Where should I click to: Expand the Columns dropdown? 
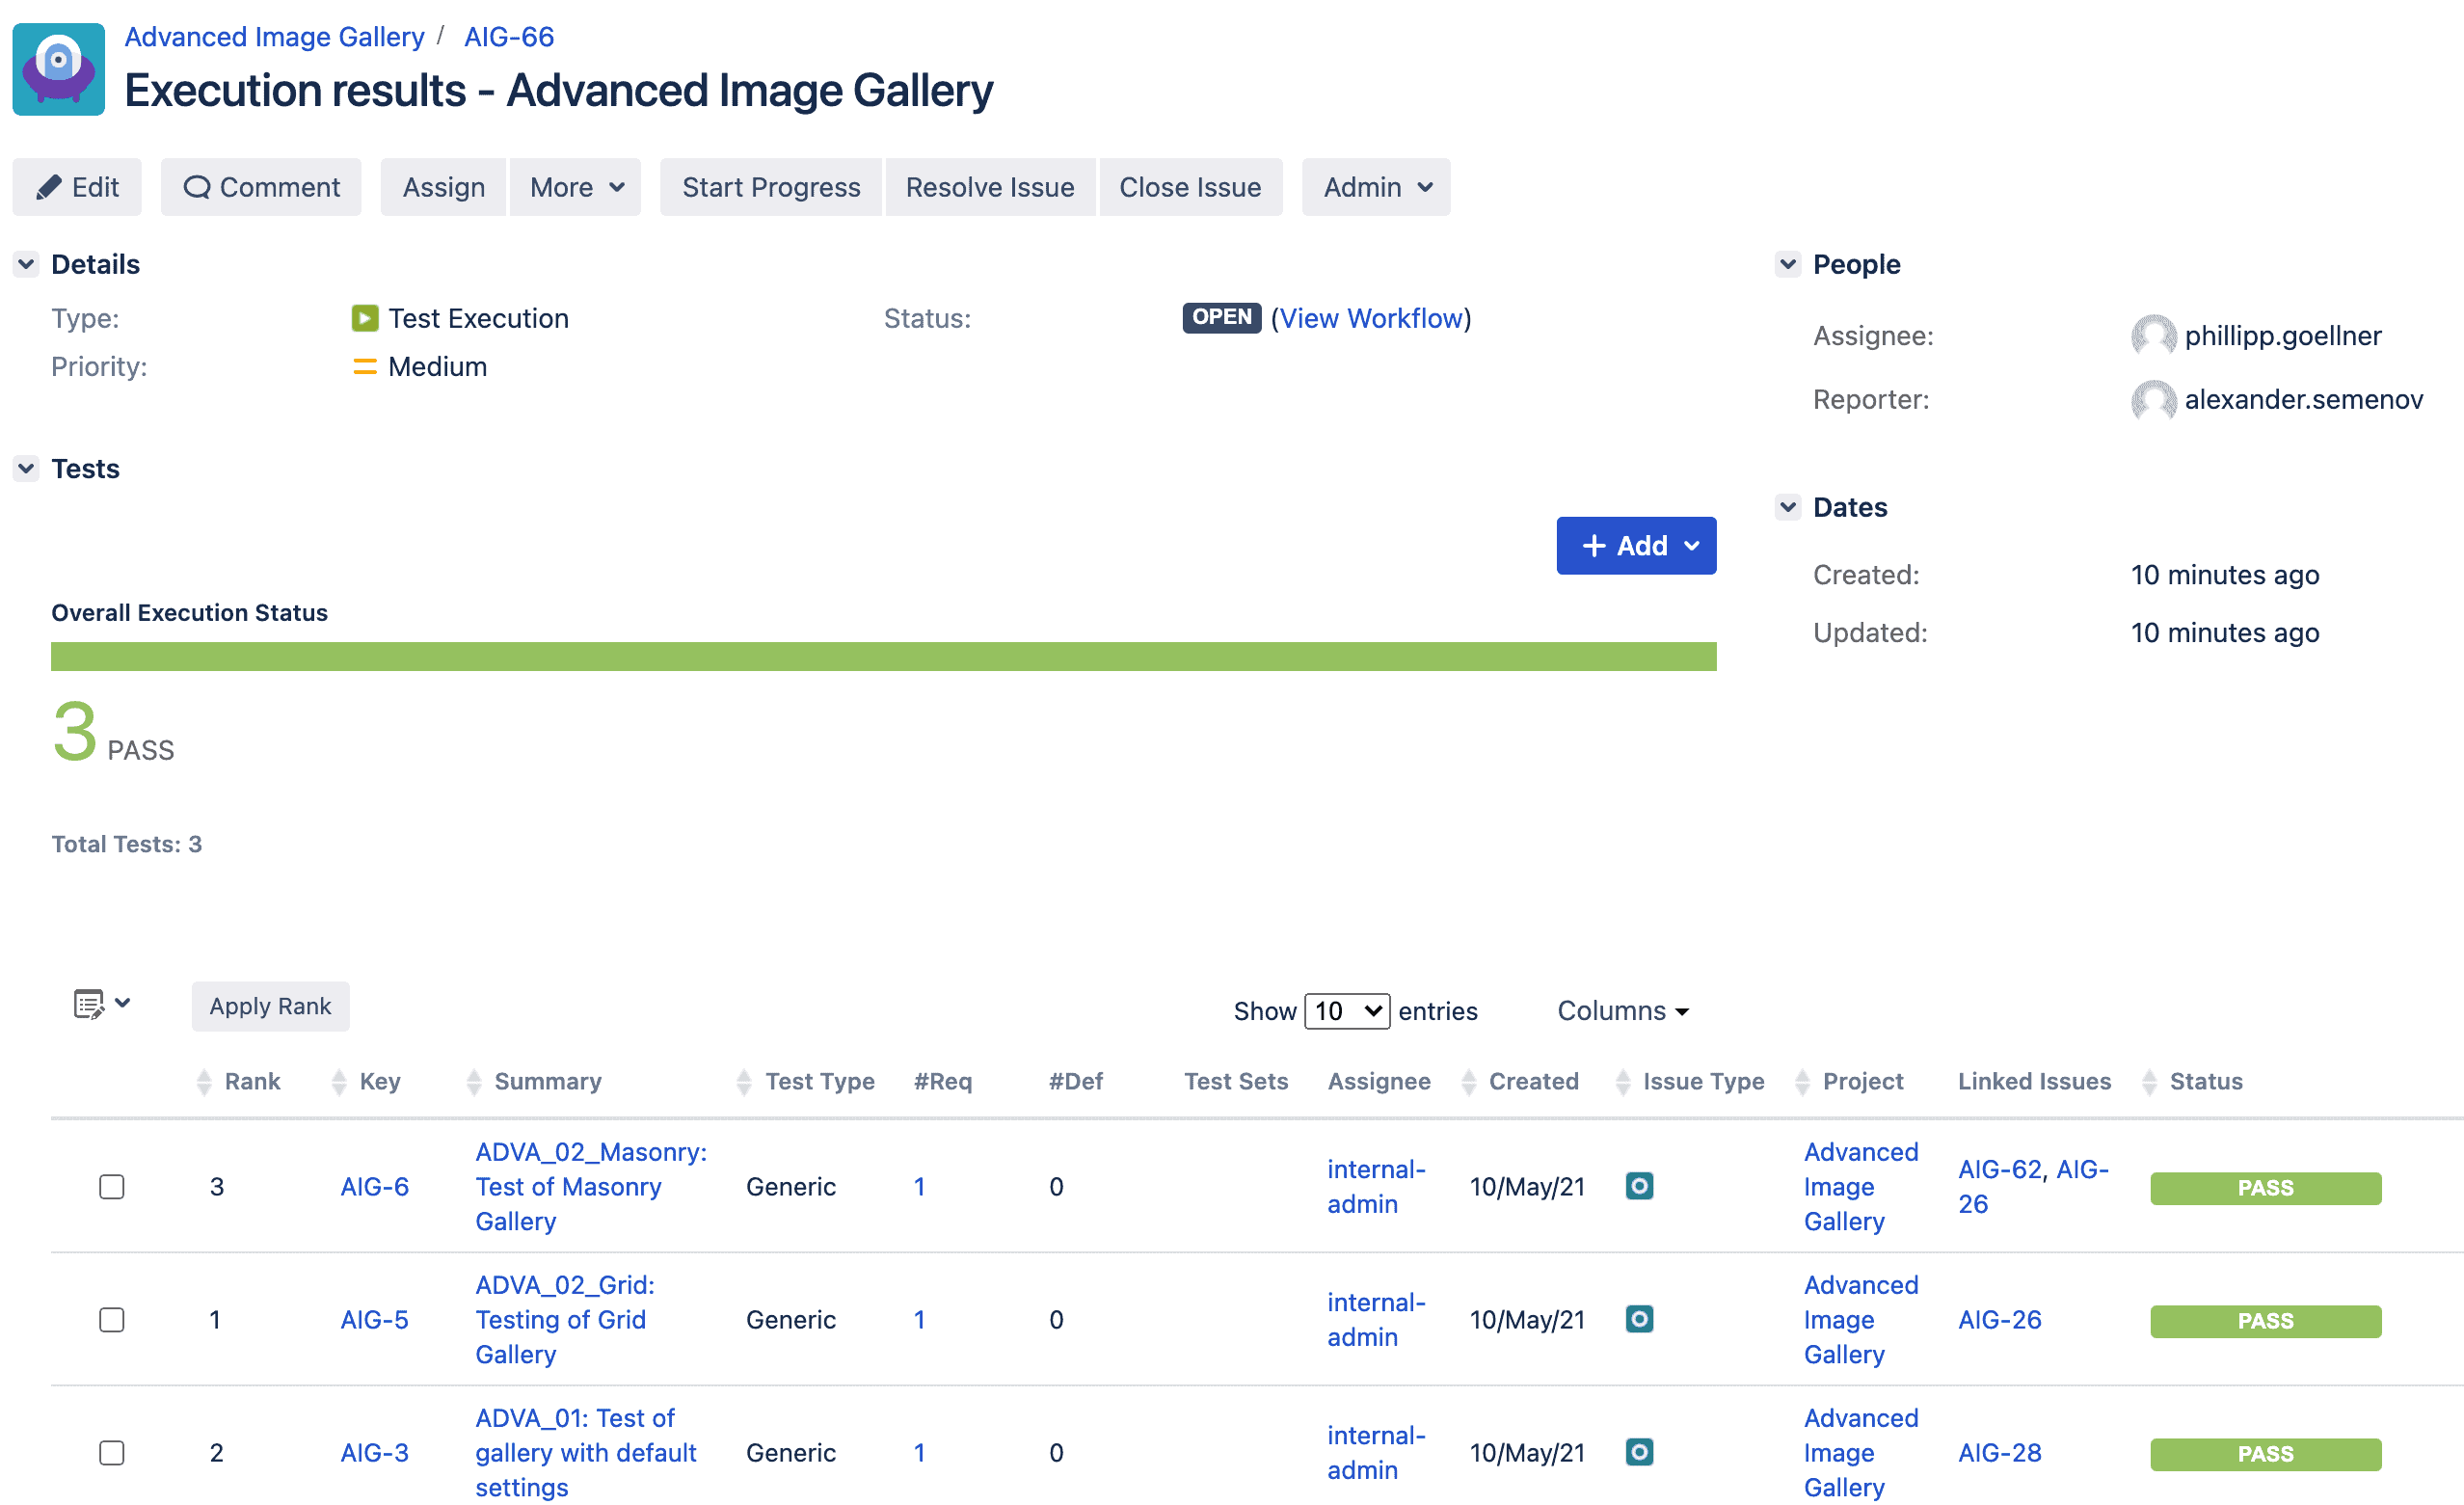1623,1011
